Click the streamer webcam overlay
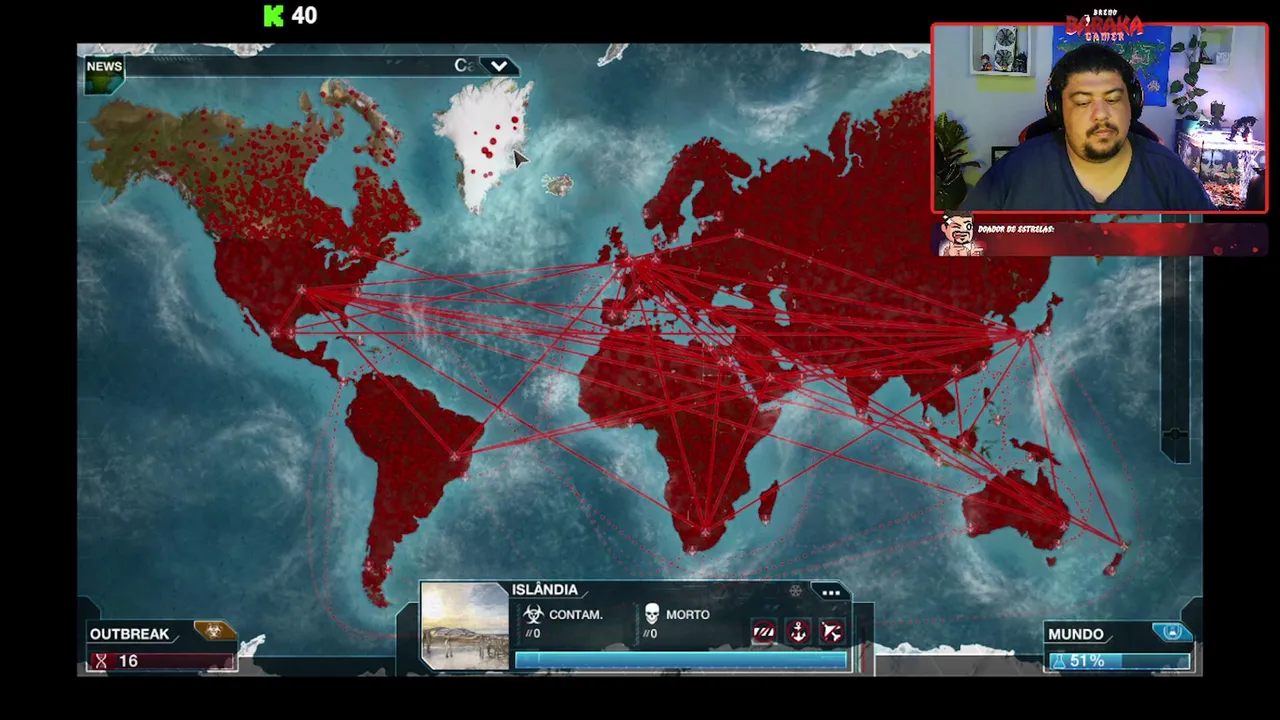Image resolution: width=1280 pixels, height=720 pixels. (x=1100, y=118)
